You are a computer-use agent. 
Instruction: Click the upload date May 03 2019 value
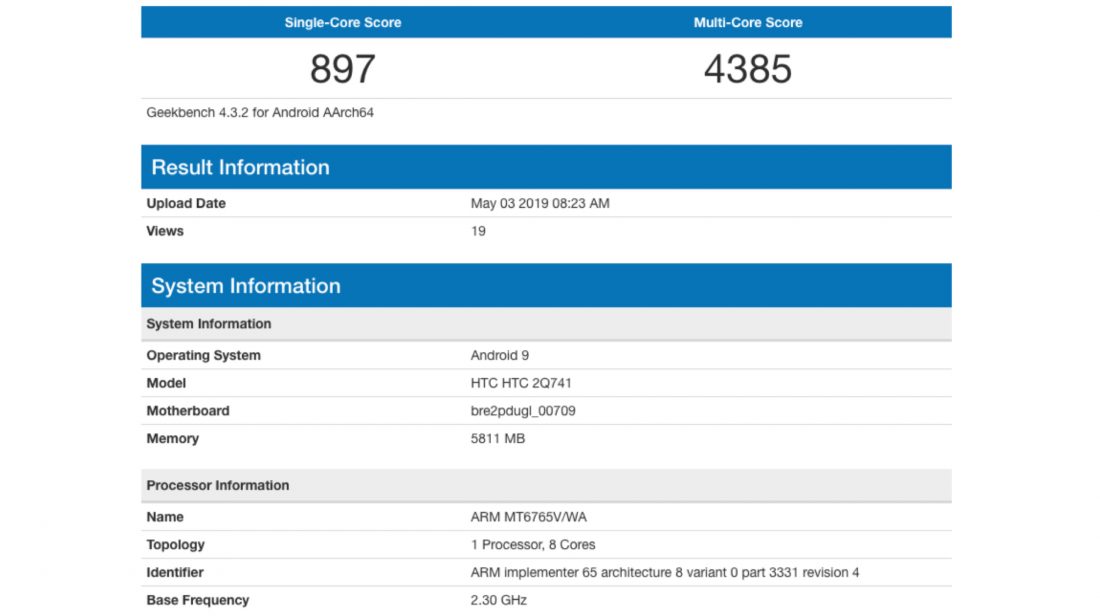click(539, 204)
